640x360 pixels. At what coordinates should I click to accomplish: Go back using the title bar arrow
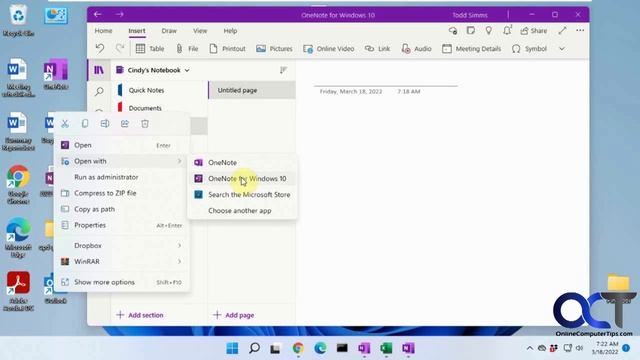98,15
